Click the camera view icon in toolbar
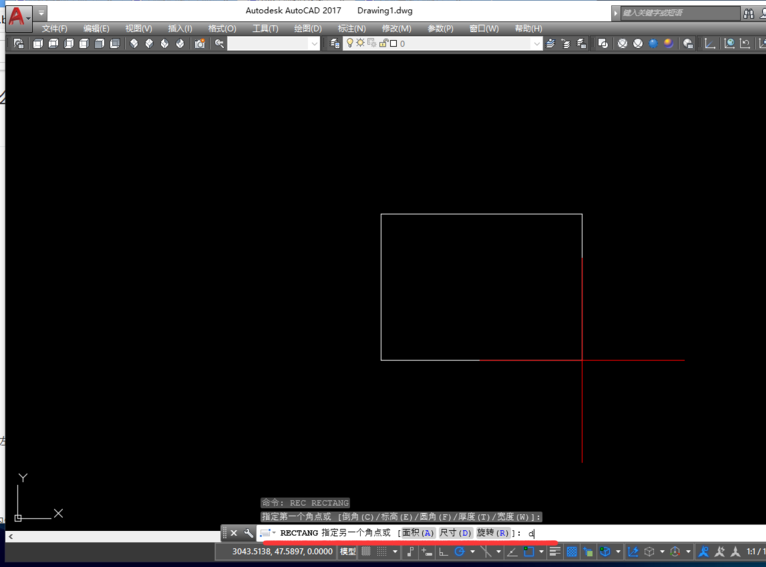This screenshot has width=766, height=567. click(x=200, y=44)
